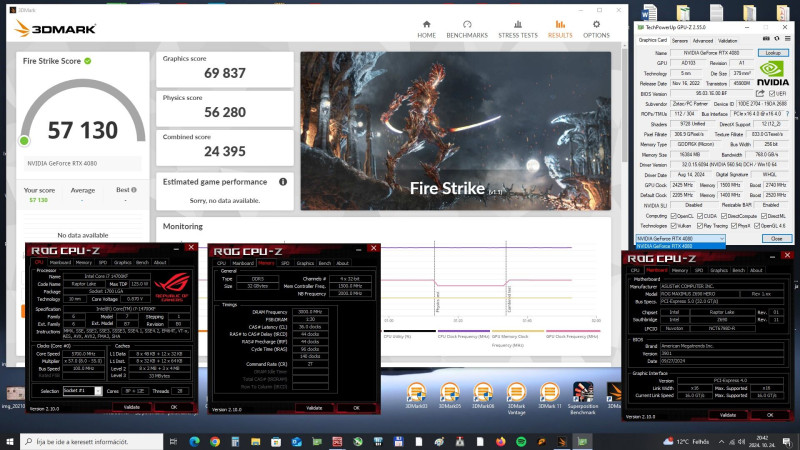This screenshot has width=800, height=450.
Task: Toggle OpenGL 4.6 checkbox in GPU-Z
Action: pos(757,226)
